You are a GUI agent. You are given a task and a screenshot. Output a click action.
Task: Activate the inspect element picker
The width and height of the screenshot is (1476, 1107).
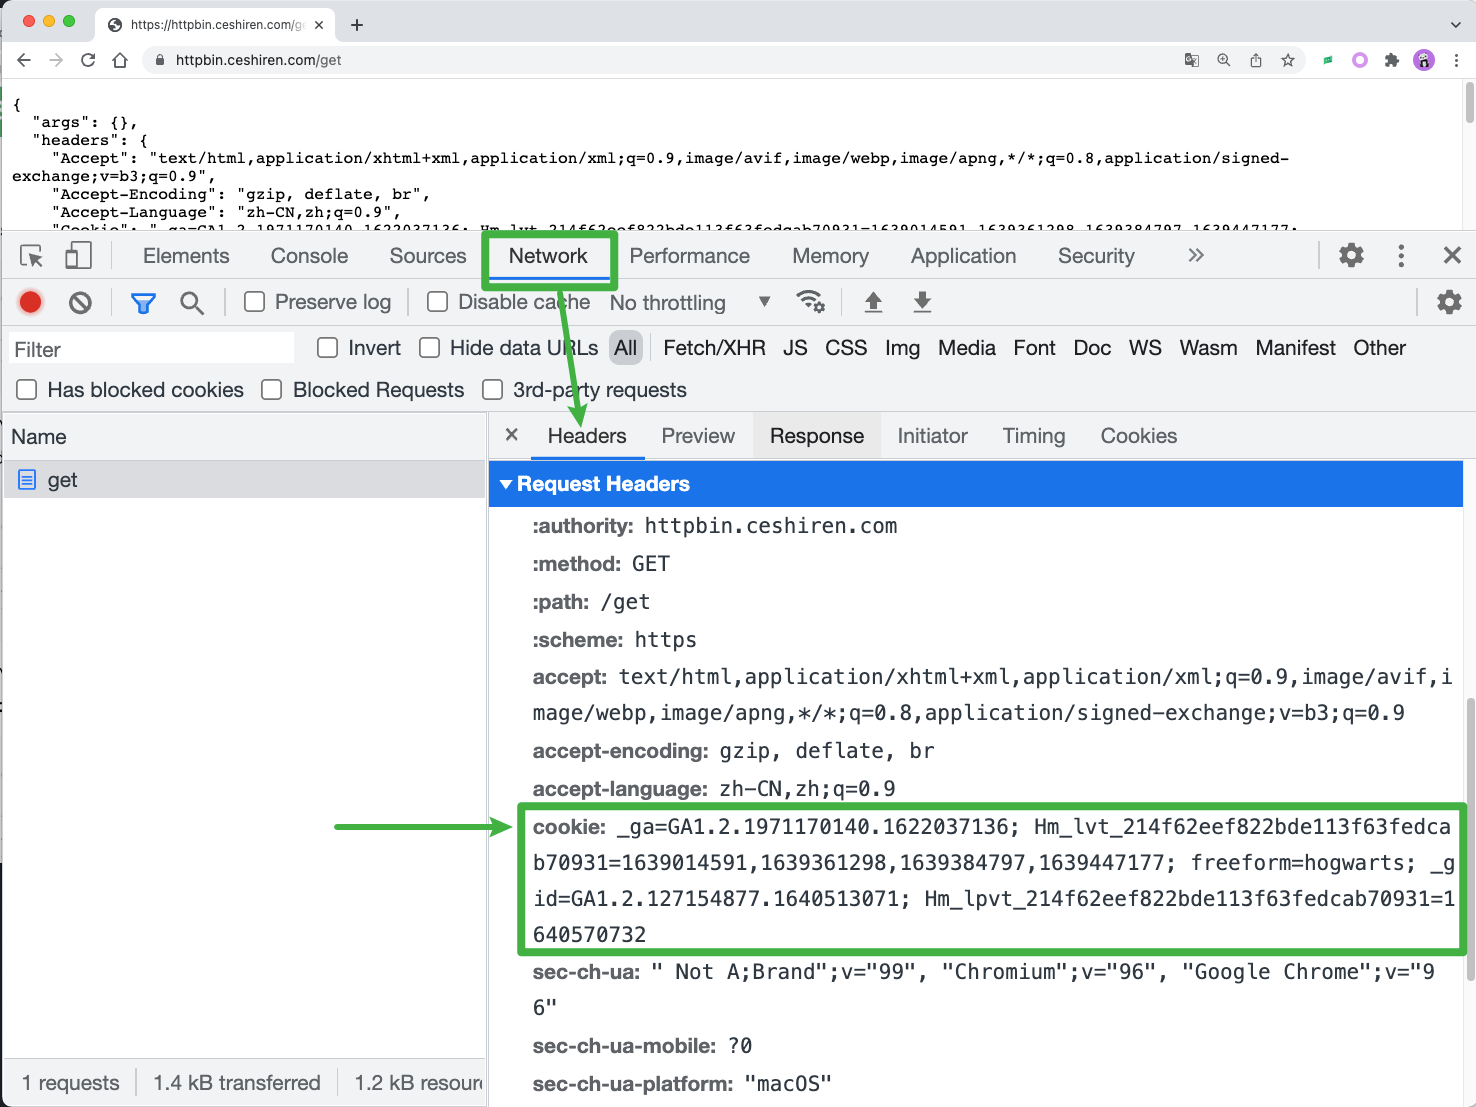point(32,256)
